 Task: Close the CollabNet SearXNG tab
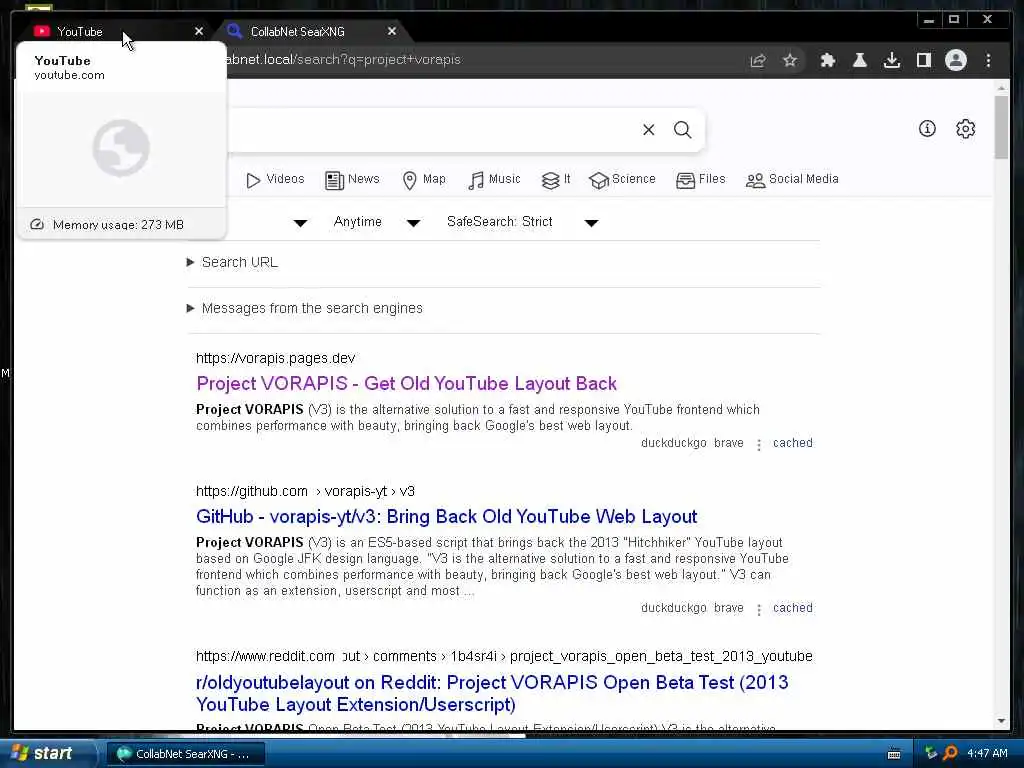tap(392, 31)
